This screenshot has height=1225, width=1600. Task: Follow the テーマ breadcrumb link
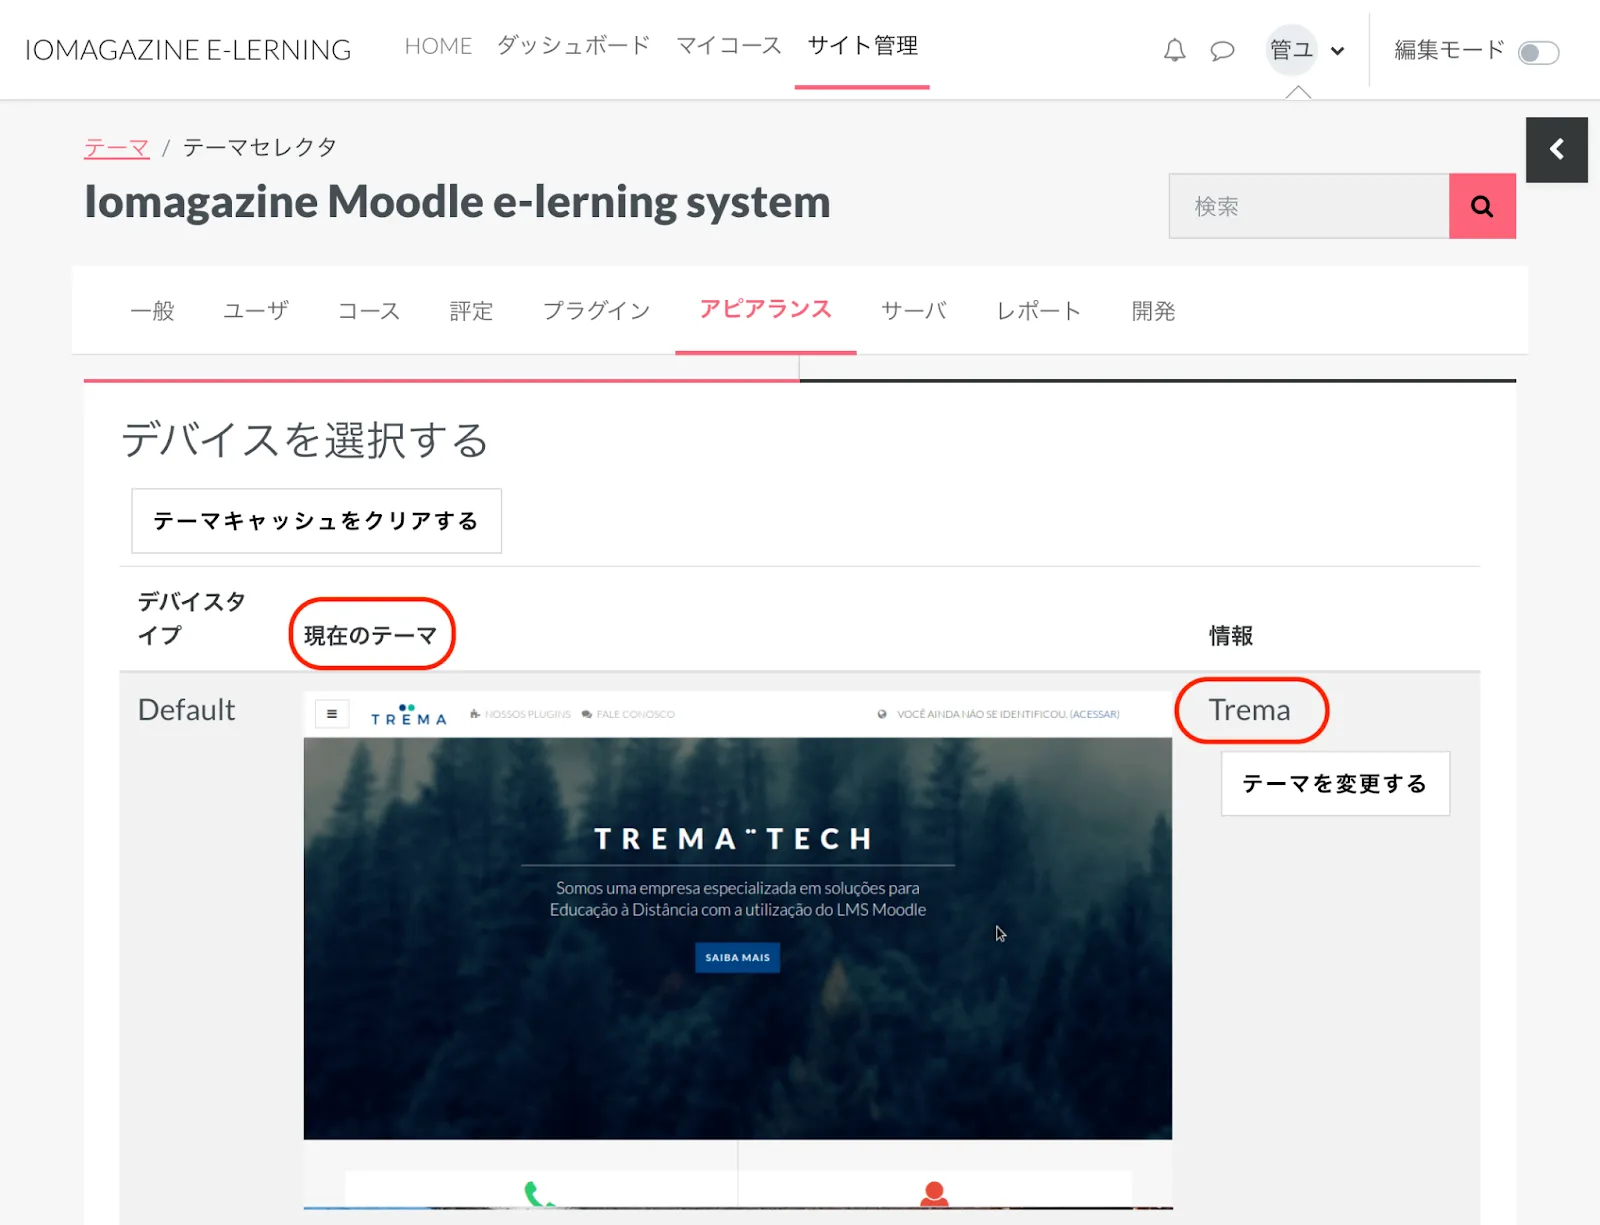click(116, 148)
